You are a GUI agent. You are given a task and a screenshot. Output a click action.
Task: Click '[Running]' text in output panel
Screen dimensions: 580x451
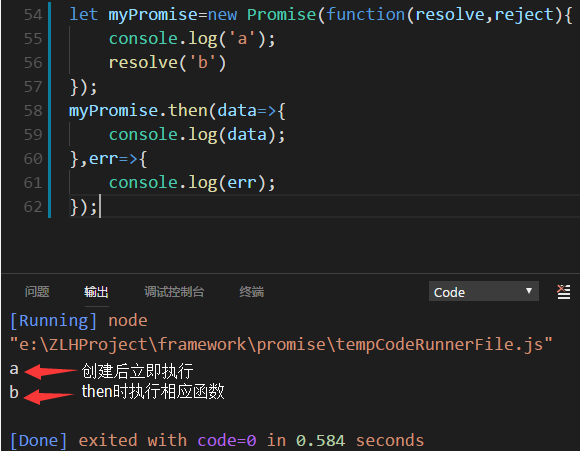coord(53,321)
